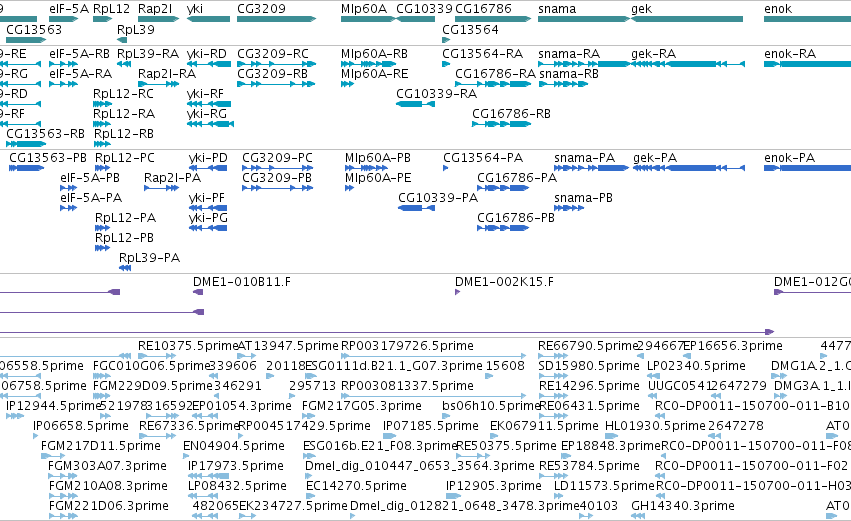Open protein label RpL39-PA
The height and width of the screenshot is (521, 851).
pyautogui.click(x=149, y=258)
